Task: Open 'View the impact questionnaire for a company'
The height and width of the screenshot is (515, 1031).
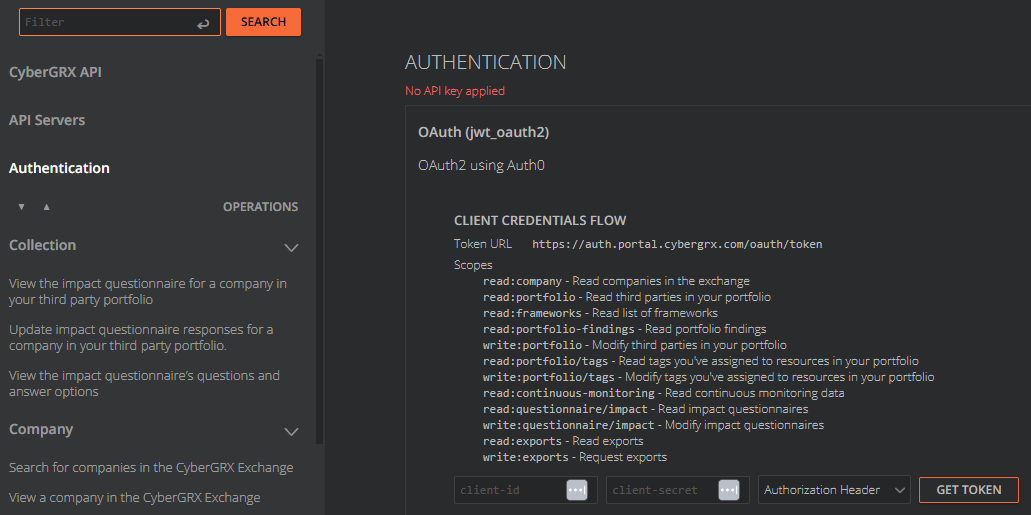Action: 148,292
